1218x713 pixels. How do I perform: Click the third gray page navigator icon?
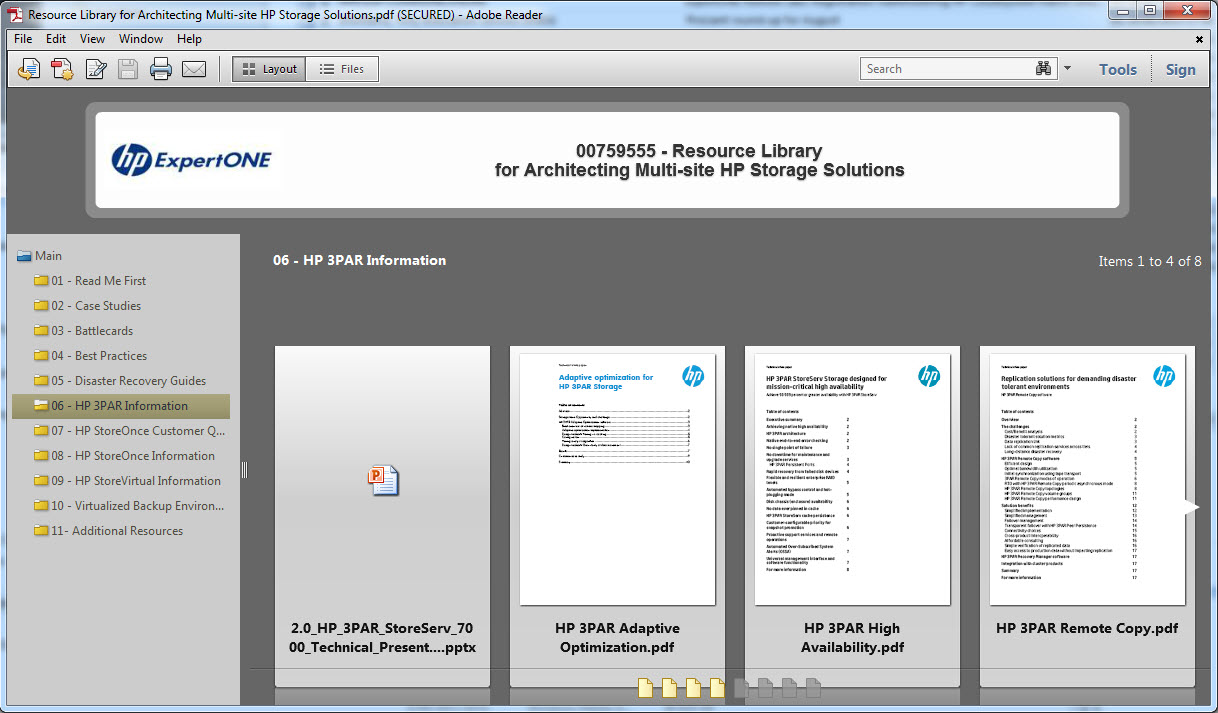(x=789, y=687)
